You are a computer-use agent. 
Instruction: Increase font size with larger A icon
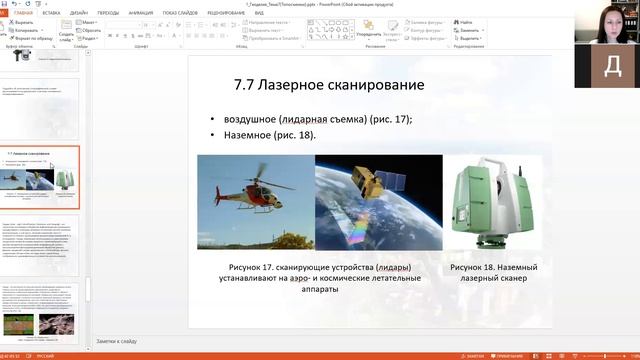[160, 25]
